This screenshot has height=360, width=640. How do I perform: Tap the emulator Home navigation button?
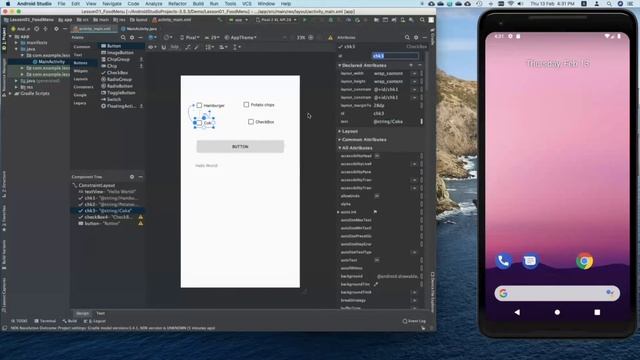click(x=557, y=312)
